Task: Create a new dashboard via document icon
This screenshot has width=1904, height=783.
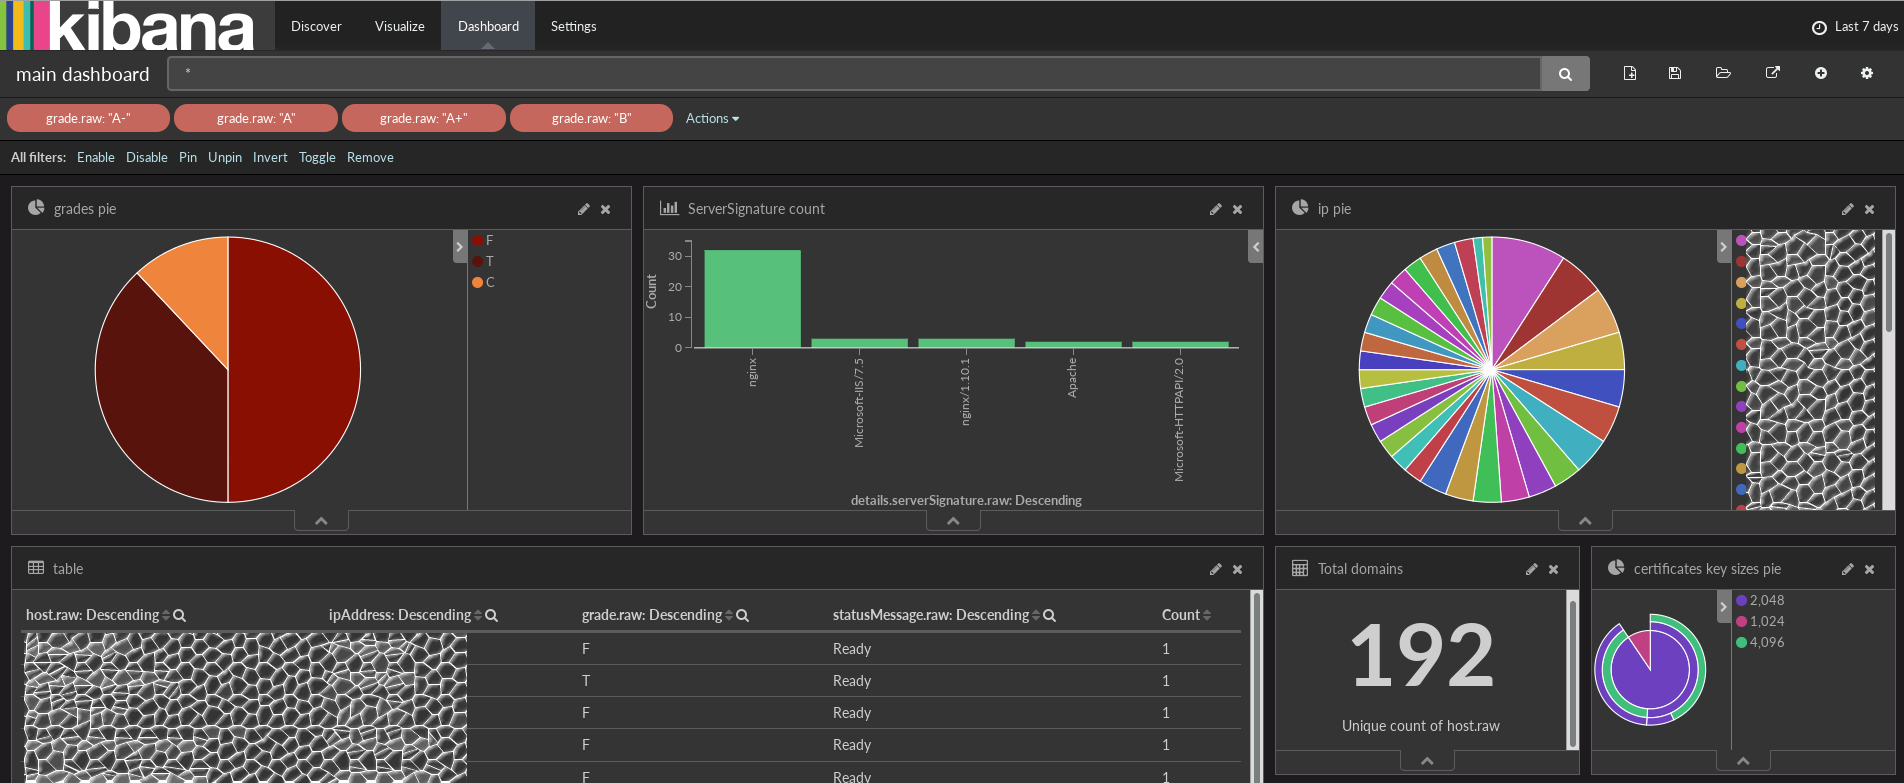Action: [x=1630, y=73]
